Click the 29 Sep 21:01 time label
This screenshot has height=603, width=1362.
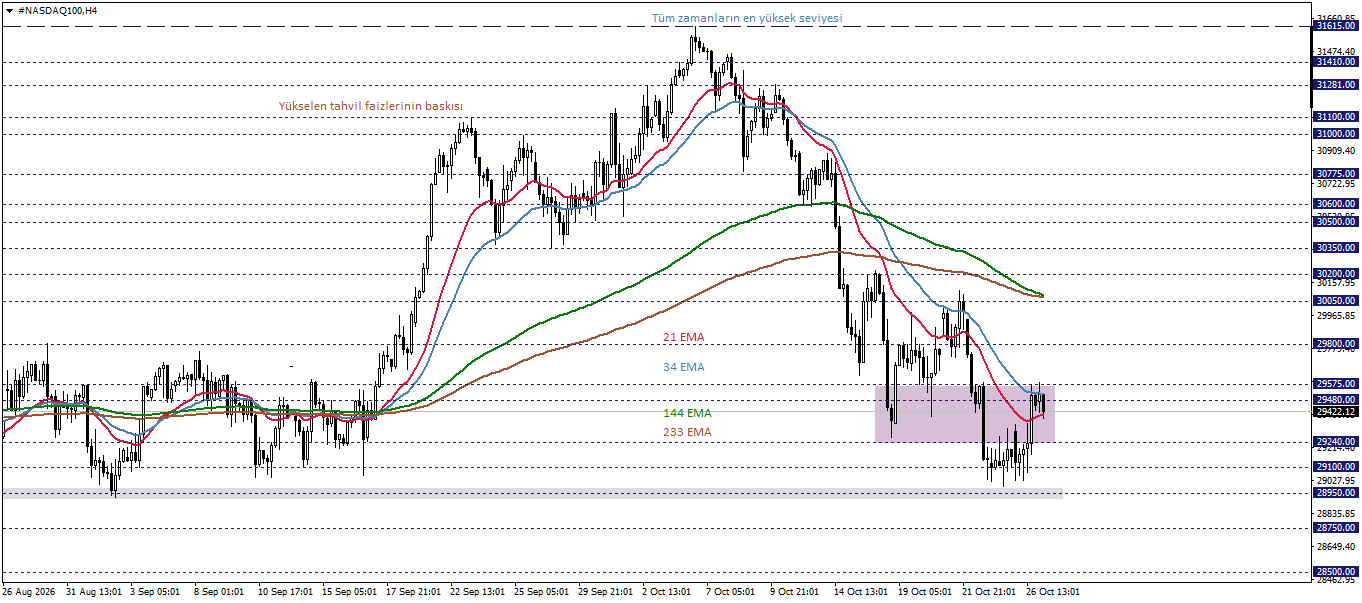605,592
